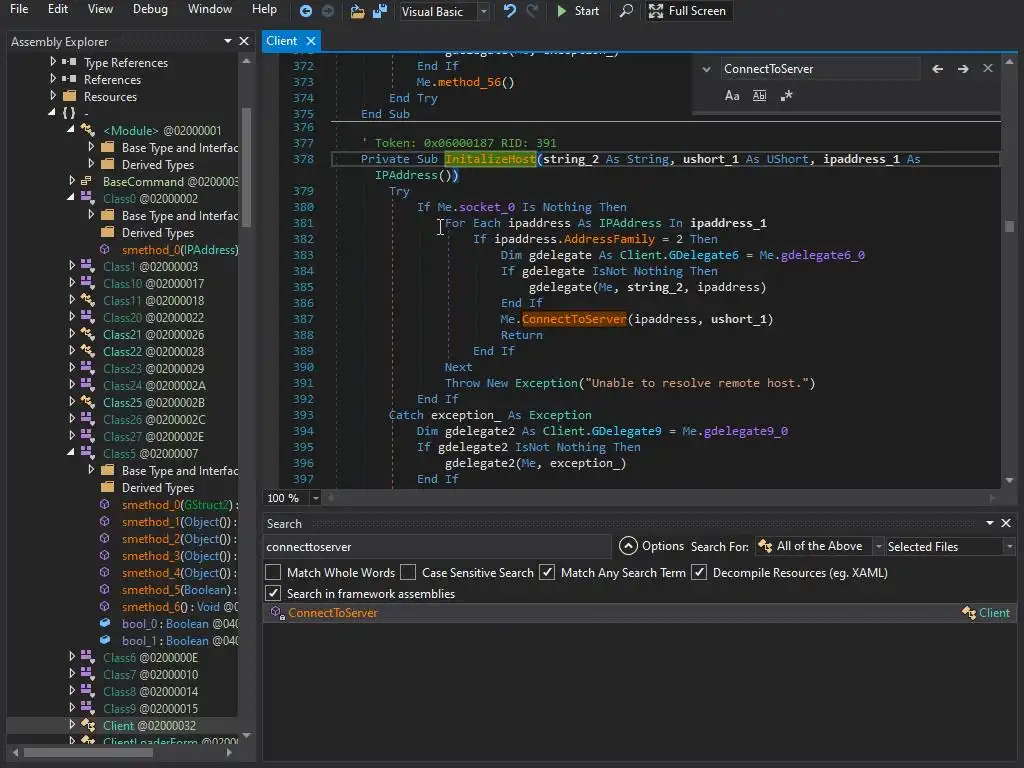Toggle regular expression option in find bar
Image resolution: width=1024 pixels, height=768 pixels.
pyautogui.click(x=786, y=96)
